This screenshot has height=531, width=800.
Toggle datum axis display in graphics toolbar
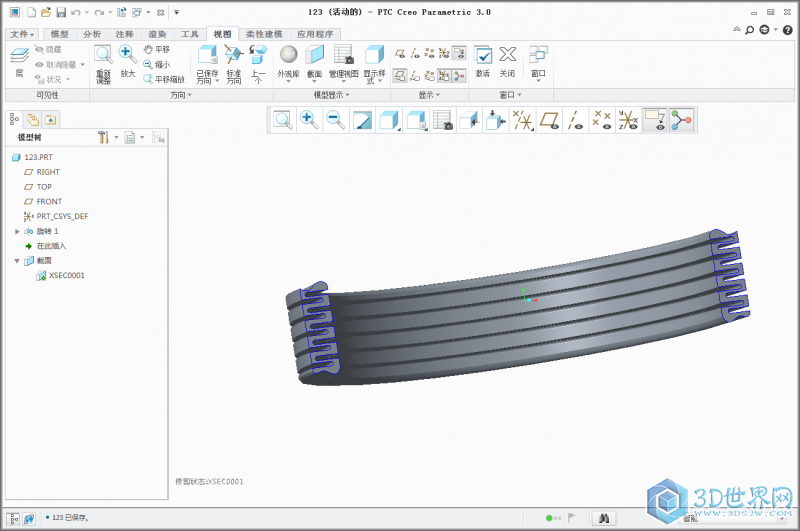[x=575, y=120]
